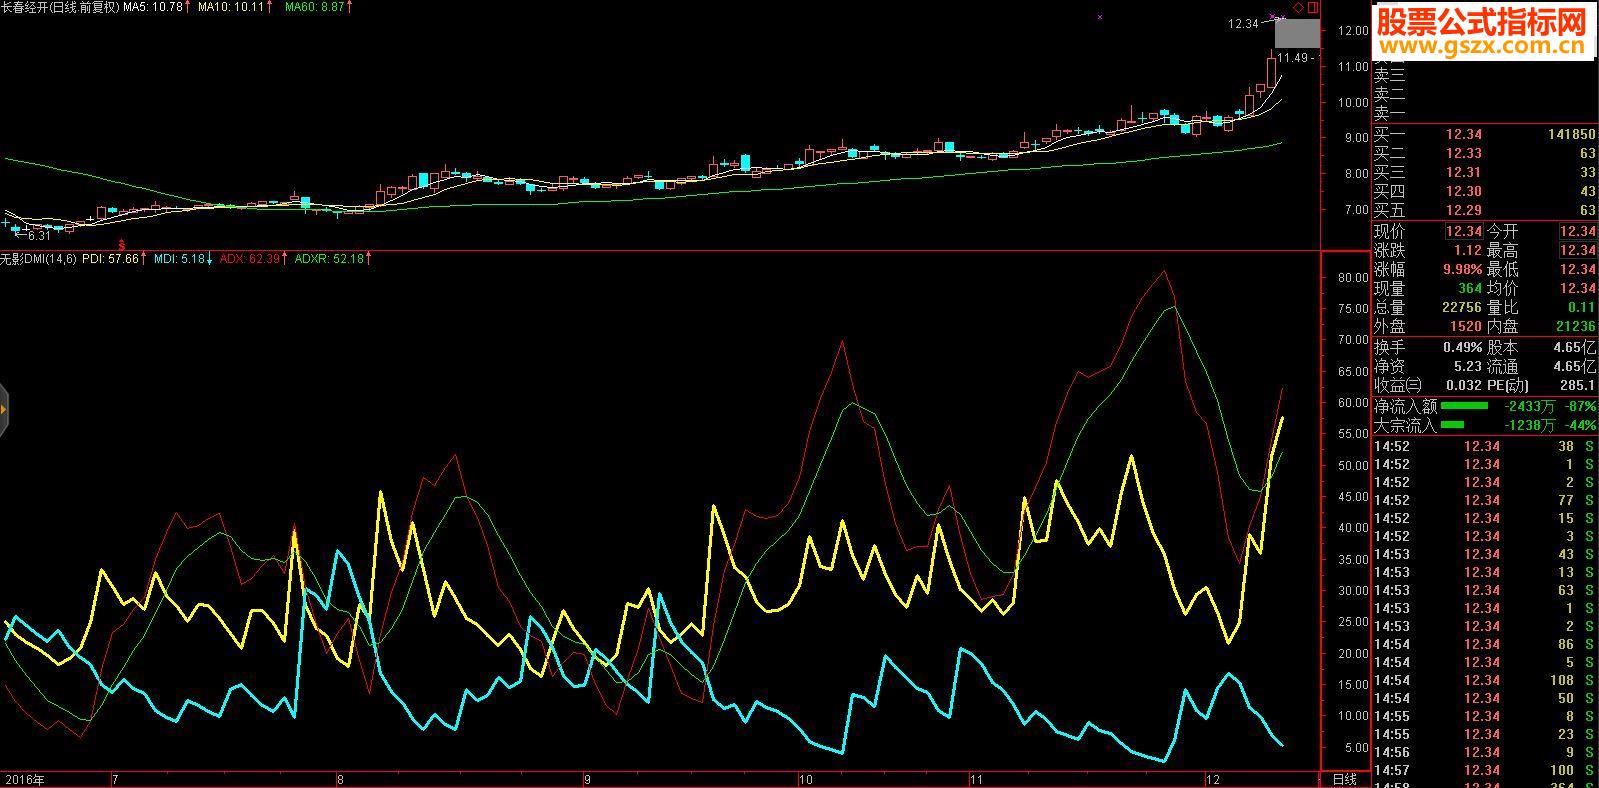Screen dimensions: 1599x788
Task: Click the red diamond icon at chart top-right
Action: [1299, 7]
